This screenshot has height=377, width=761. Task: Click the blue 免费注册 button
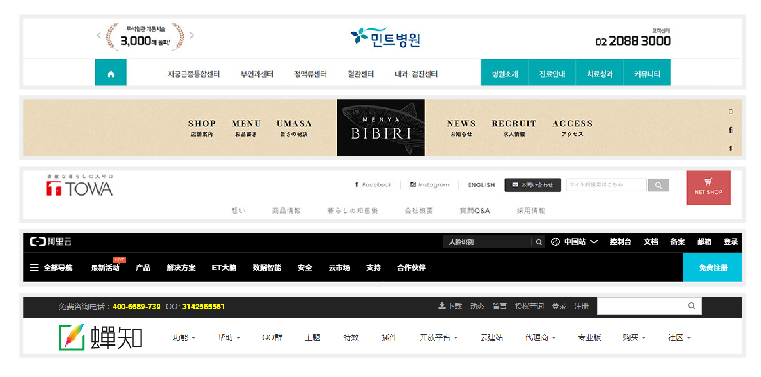tap(712, 267)
